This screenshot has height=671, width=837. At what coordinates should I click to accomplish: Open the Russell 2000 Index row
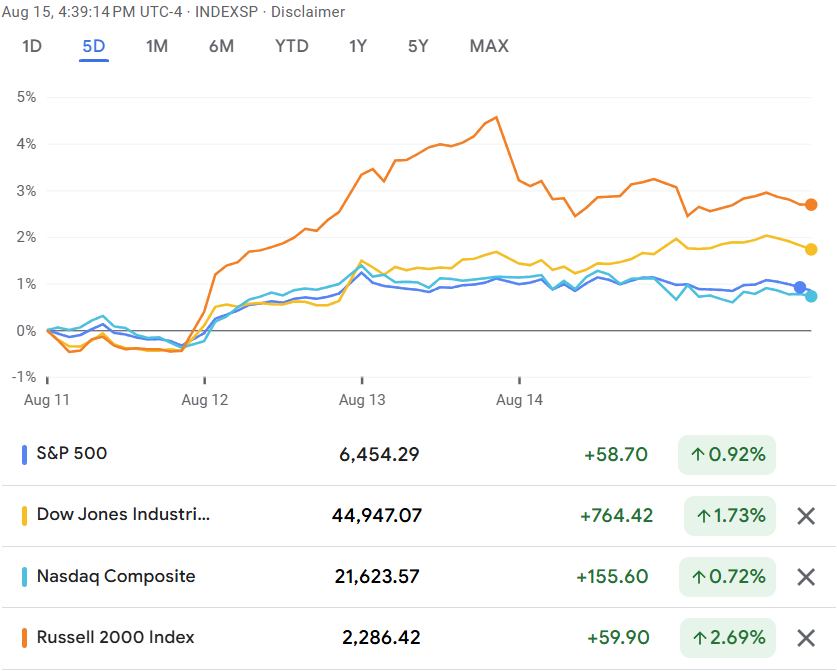tap(418, 638)
